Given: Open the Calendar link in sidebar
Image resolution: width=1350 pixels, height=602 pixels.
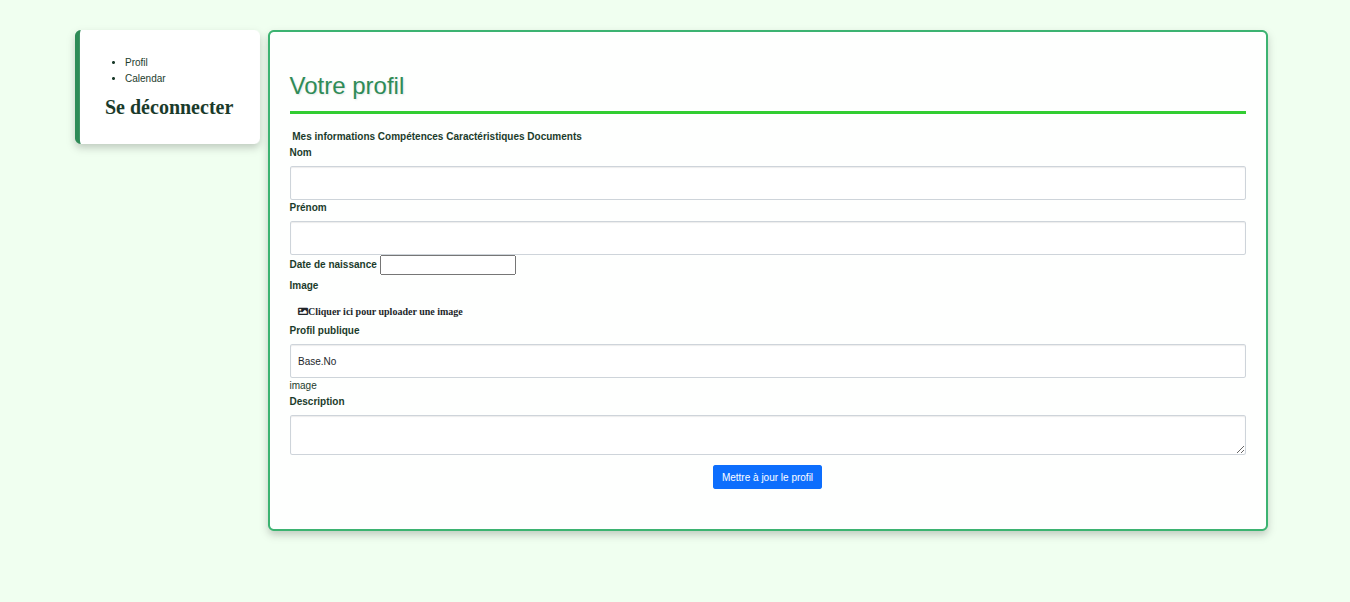Looking at the screenshot, I should [x=145, y=78].
